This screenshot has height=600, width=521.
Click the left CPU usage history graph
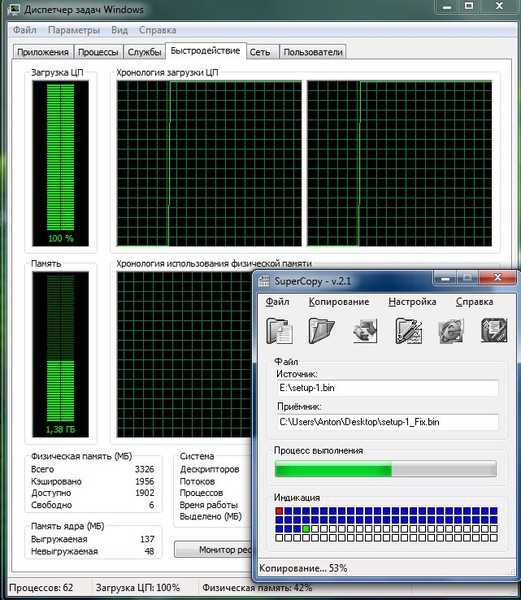point(209,163)
